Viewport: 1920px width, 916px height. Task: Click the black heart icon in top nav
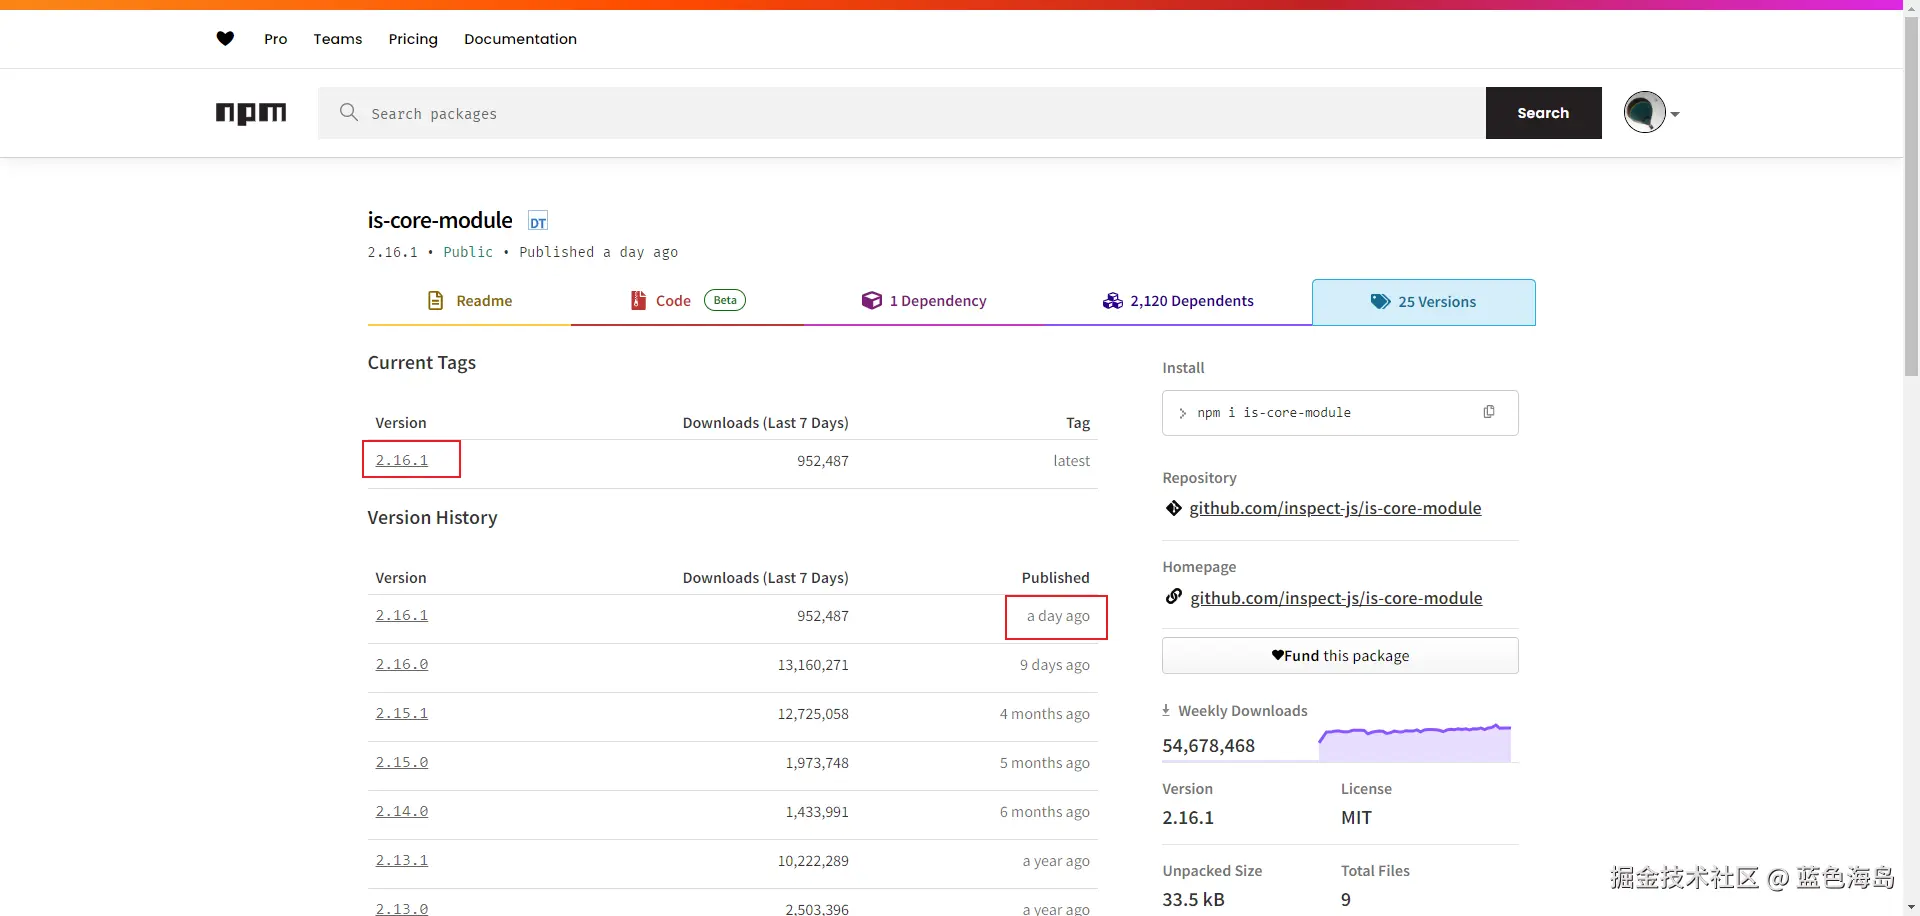(225, 39)
